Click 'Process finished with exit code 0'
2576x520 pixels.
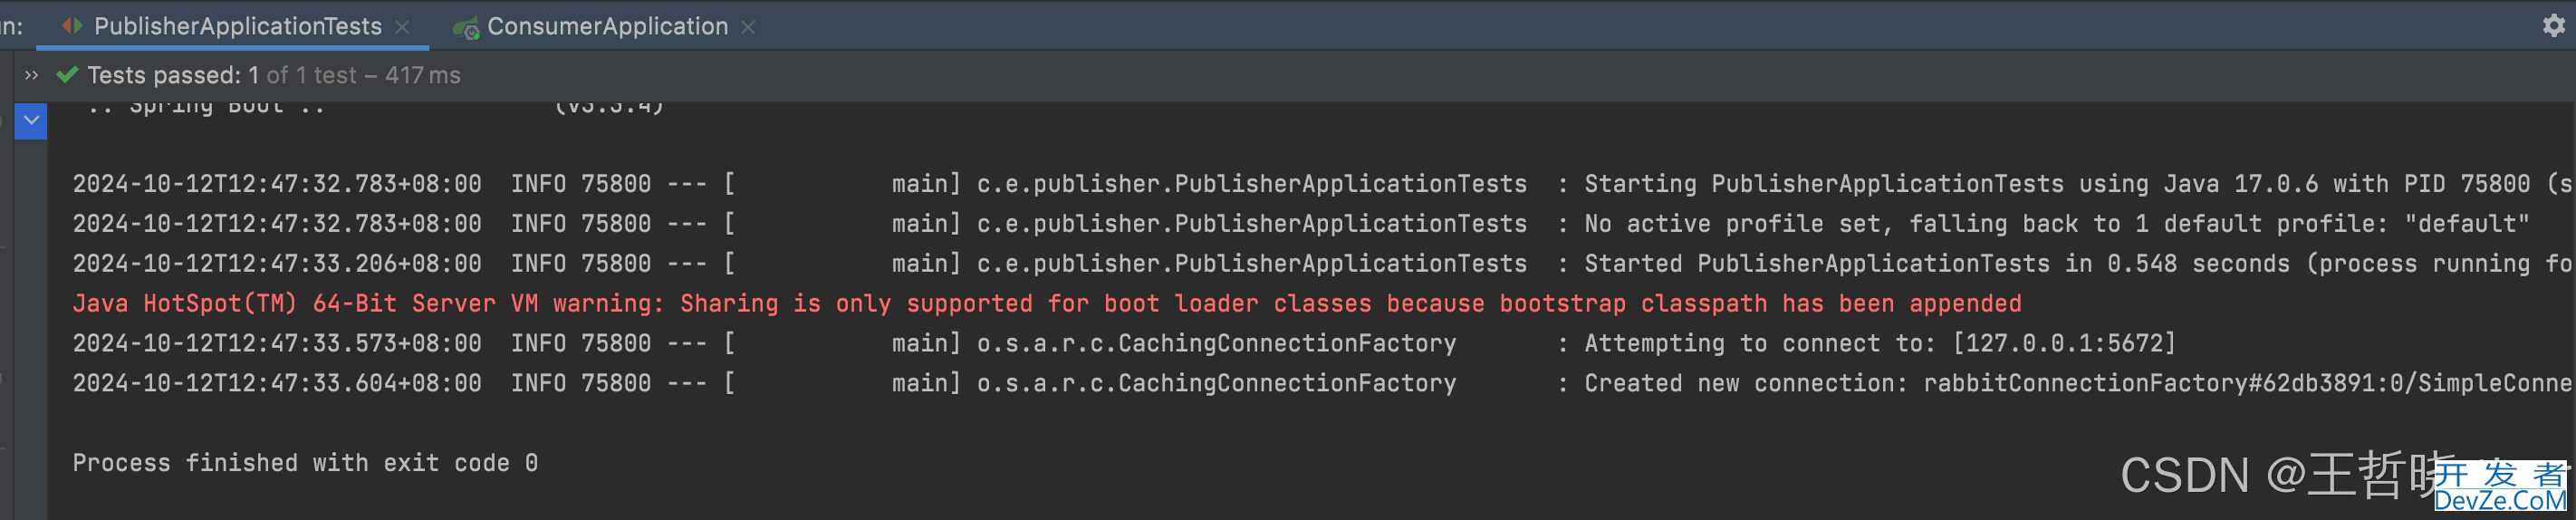(305, 463)
